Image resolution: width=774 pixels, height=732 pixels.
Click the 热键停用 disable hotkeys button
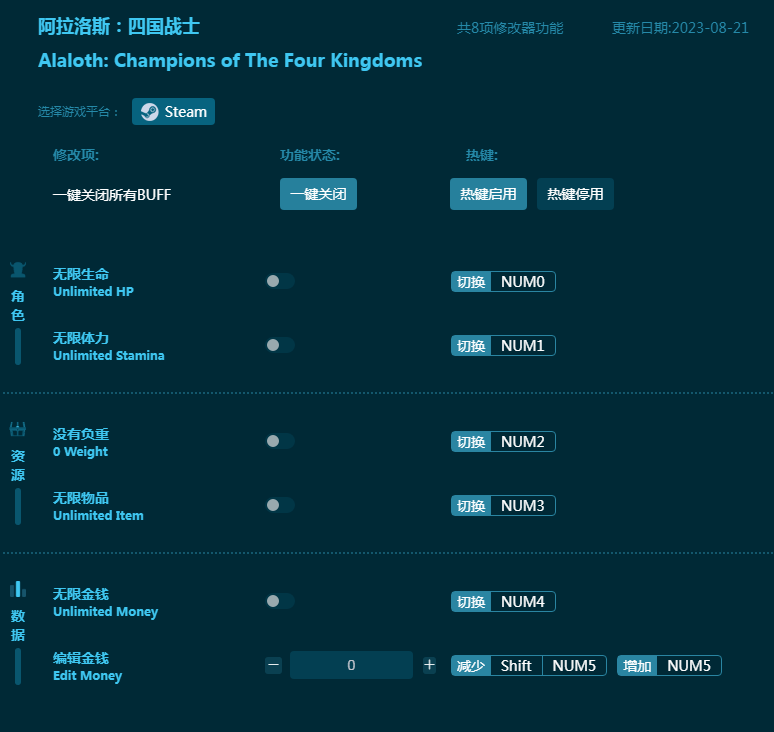point(575,194)
